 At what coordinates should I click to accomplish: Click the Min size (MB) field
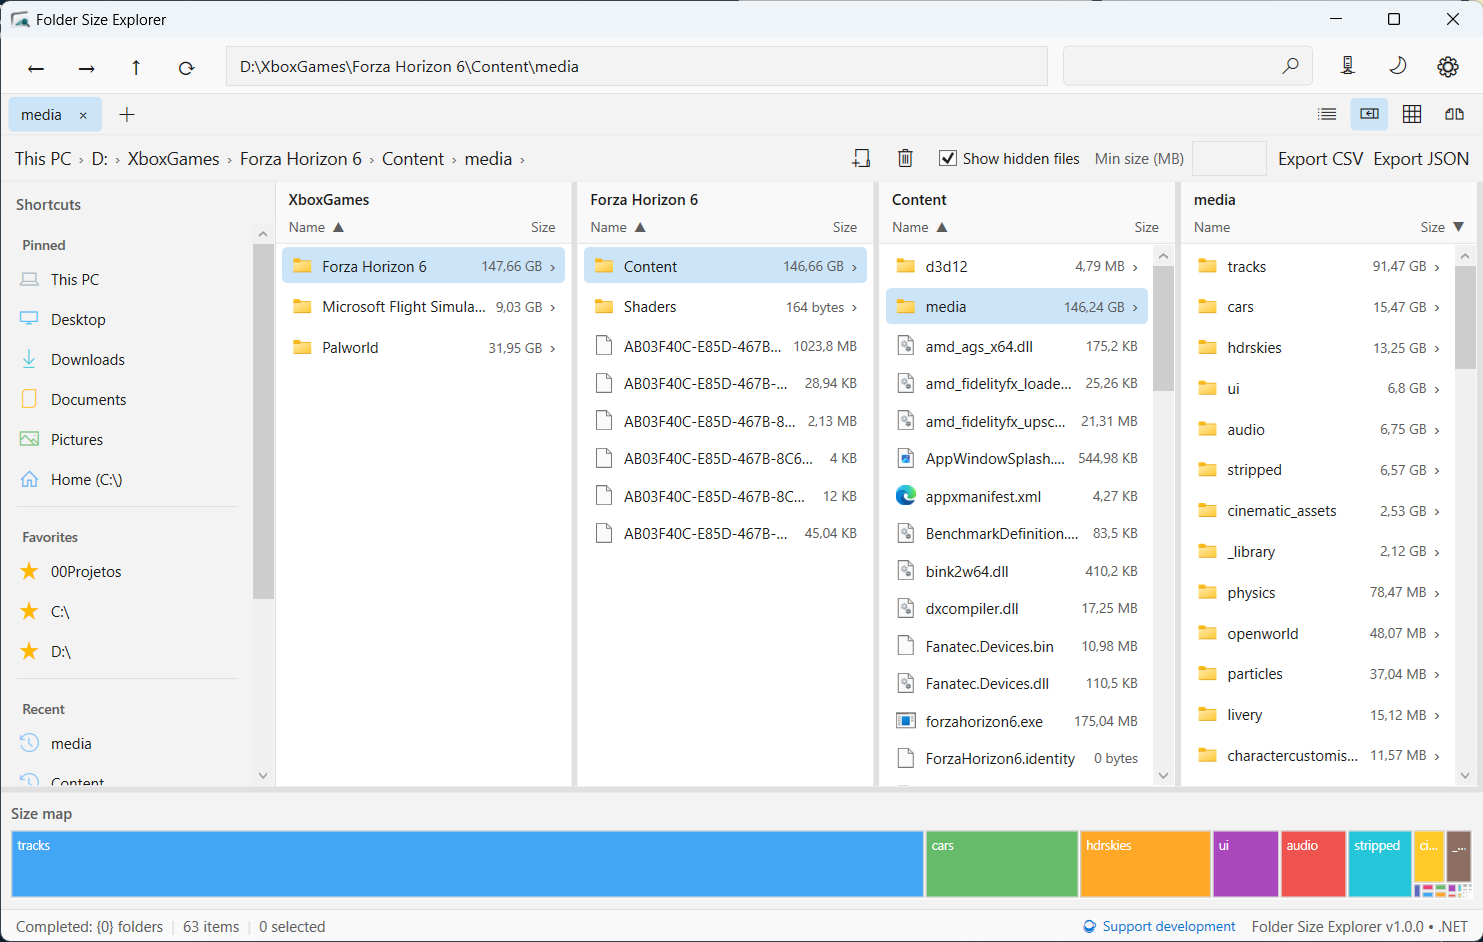click(1229, 159)
